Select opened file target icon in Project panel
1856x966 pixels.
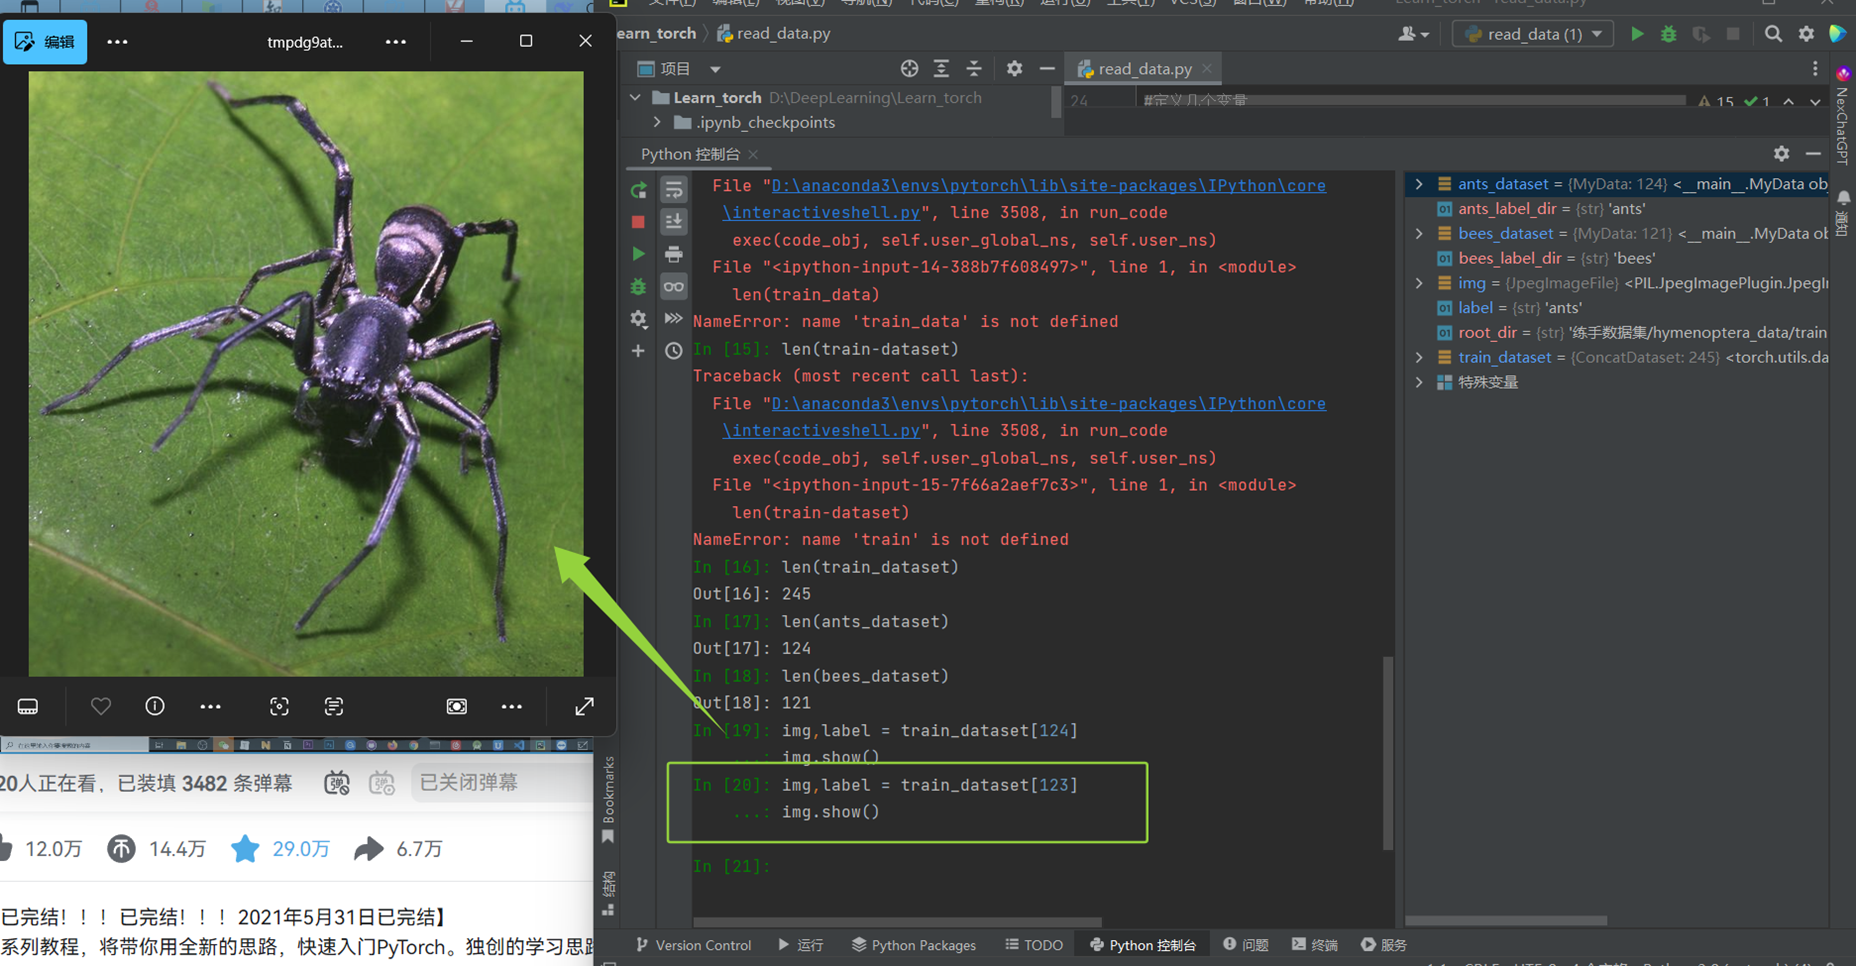click(909, 69)
